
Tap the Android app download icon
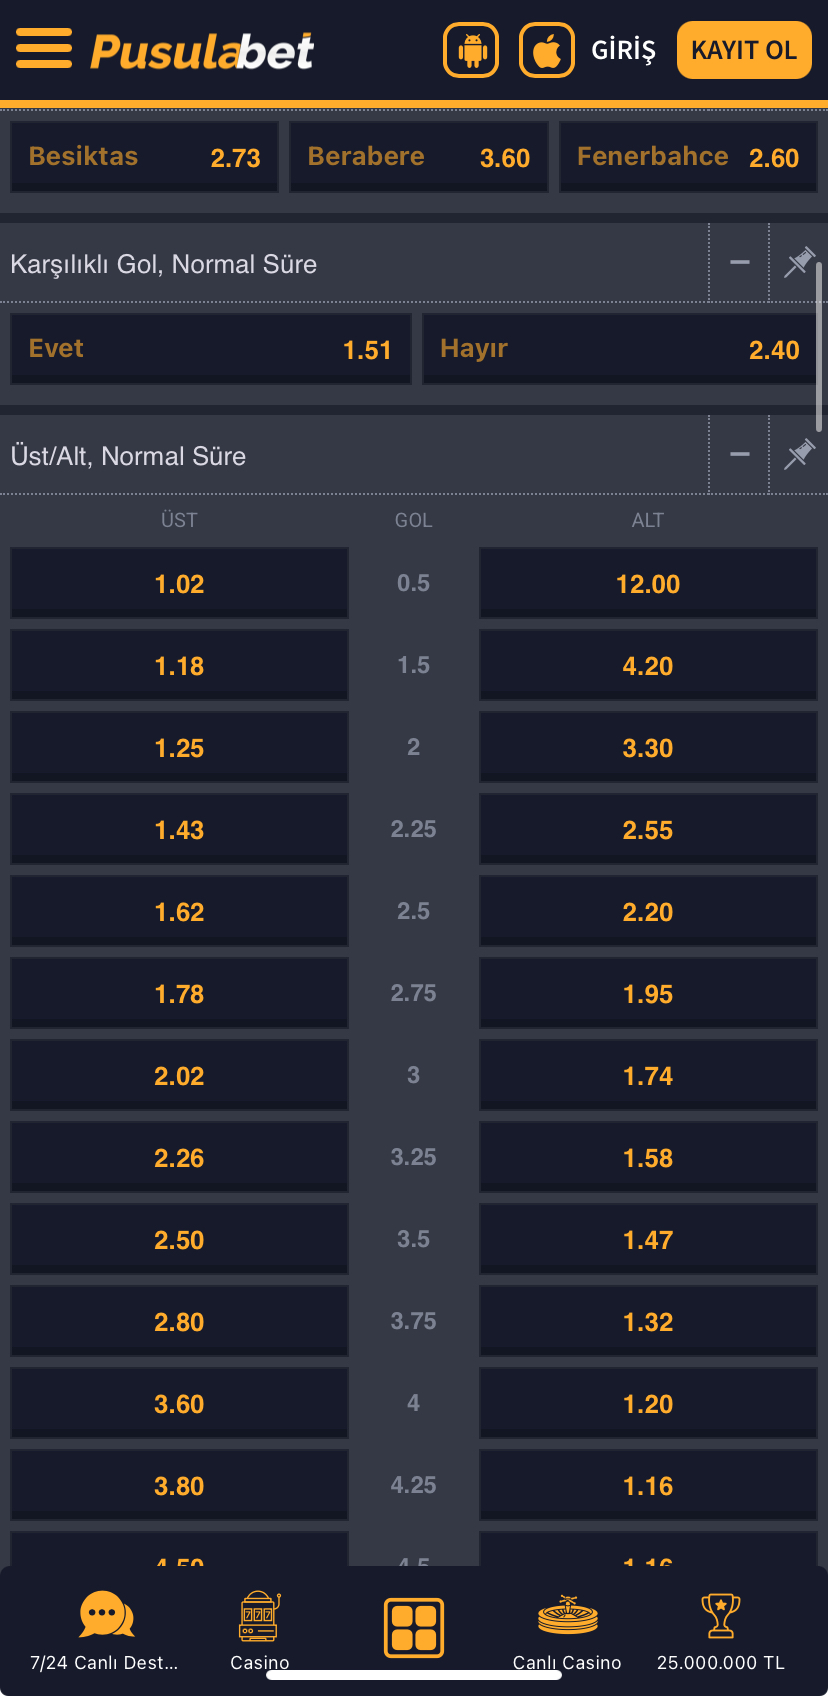point(471,50)
